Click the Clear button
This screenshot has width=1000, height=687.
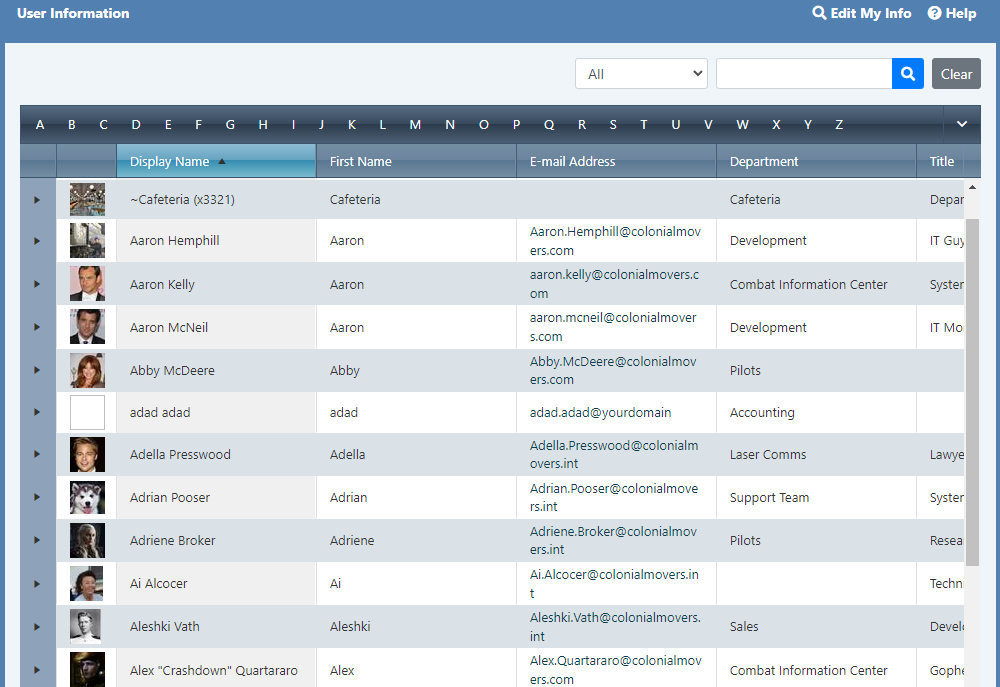[956, 74]
